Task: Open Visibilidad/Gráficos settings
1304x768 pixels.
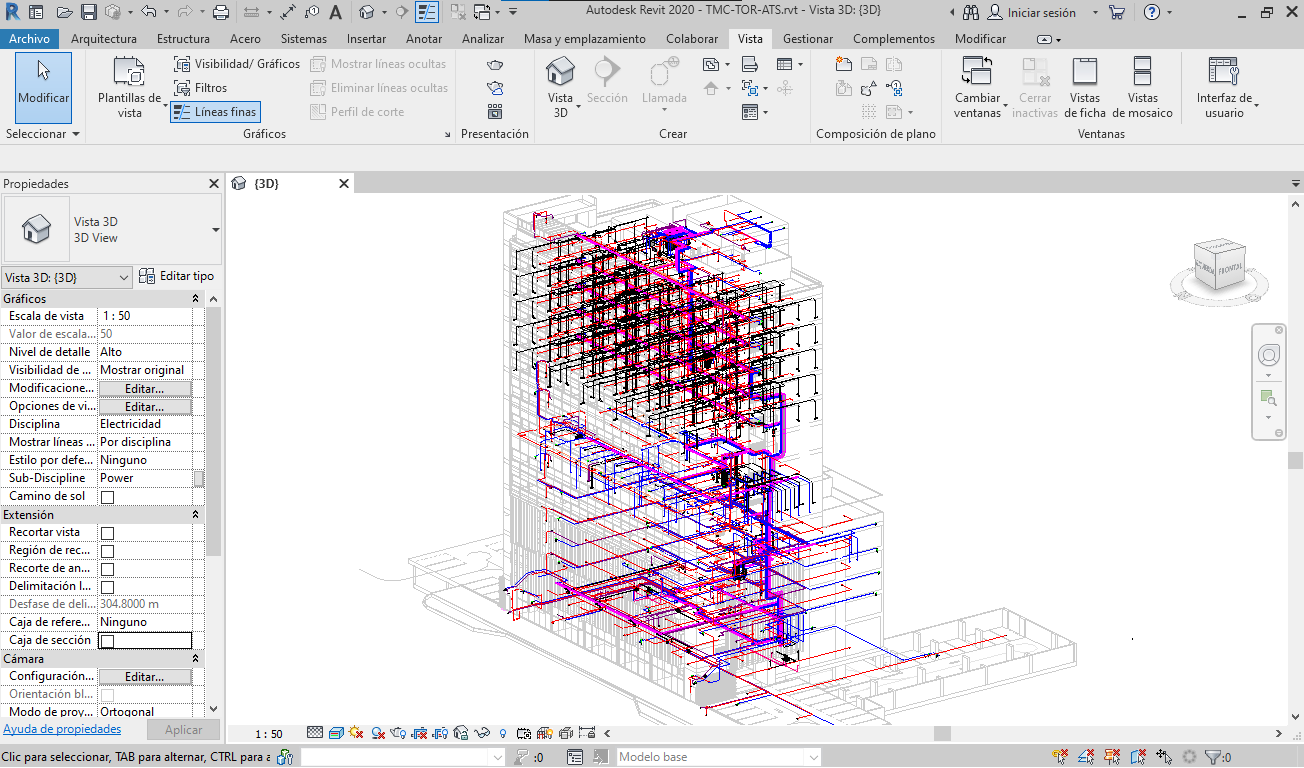Action: click(237, 64)
